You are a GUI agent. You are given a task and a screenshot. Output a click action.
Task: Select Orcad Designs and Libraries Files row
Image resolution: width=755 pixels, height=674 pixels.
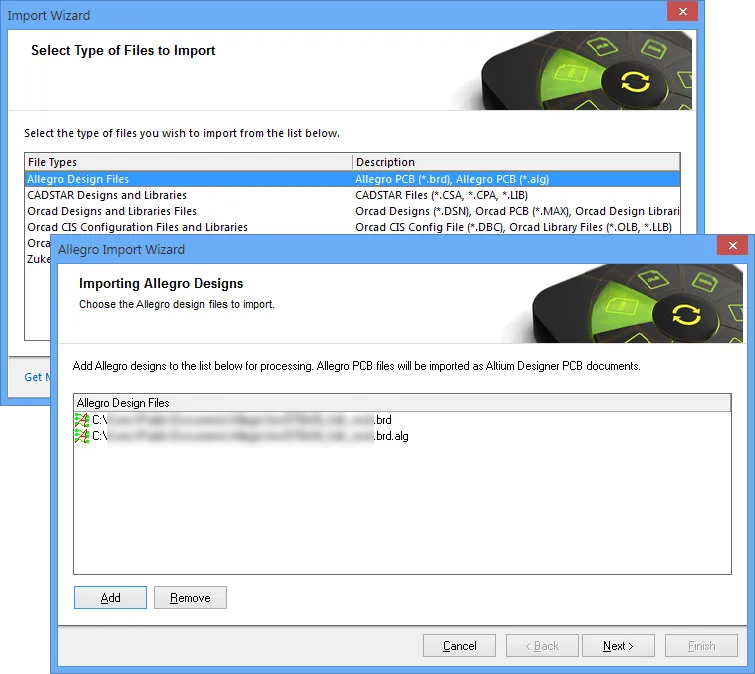352,211
